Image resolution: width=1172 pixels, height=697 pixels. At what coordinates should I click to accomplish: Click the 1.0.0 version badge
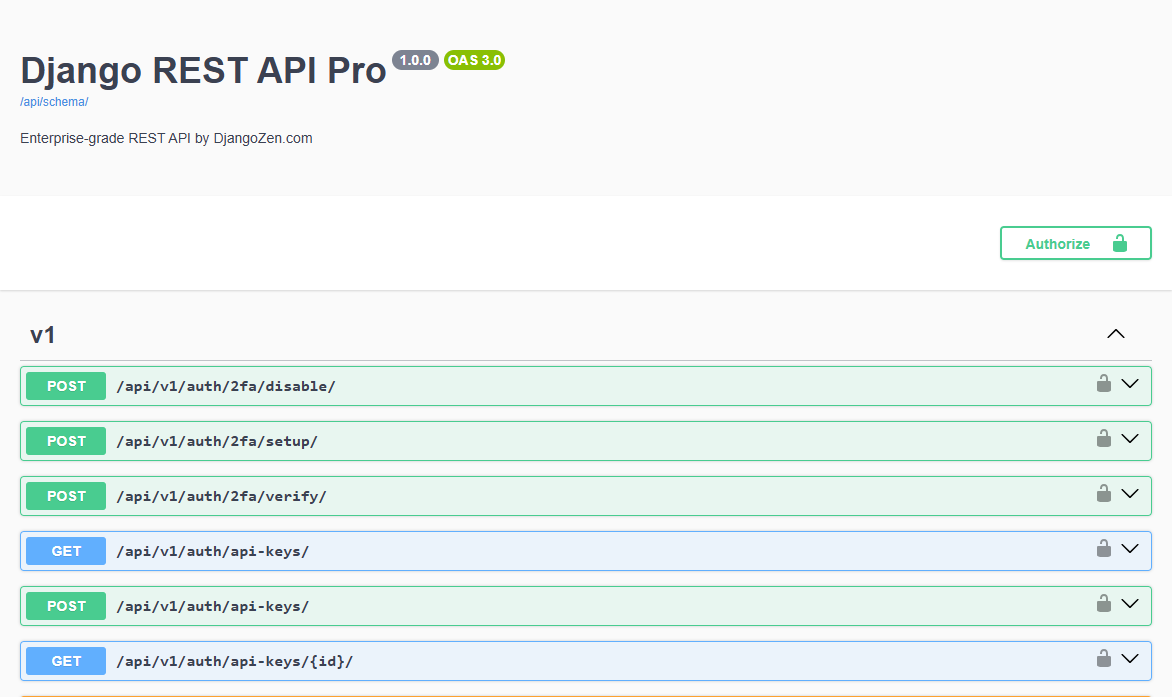point(415,60)
